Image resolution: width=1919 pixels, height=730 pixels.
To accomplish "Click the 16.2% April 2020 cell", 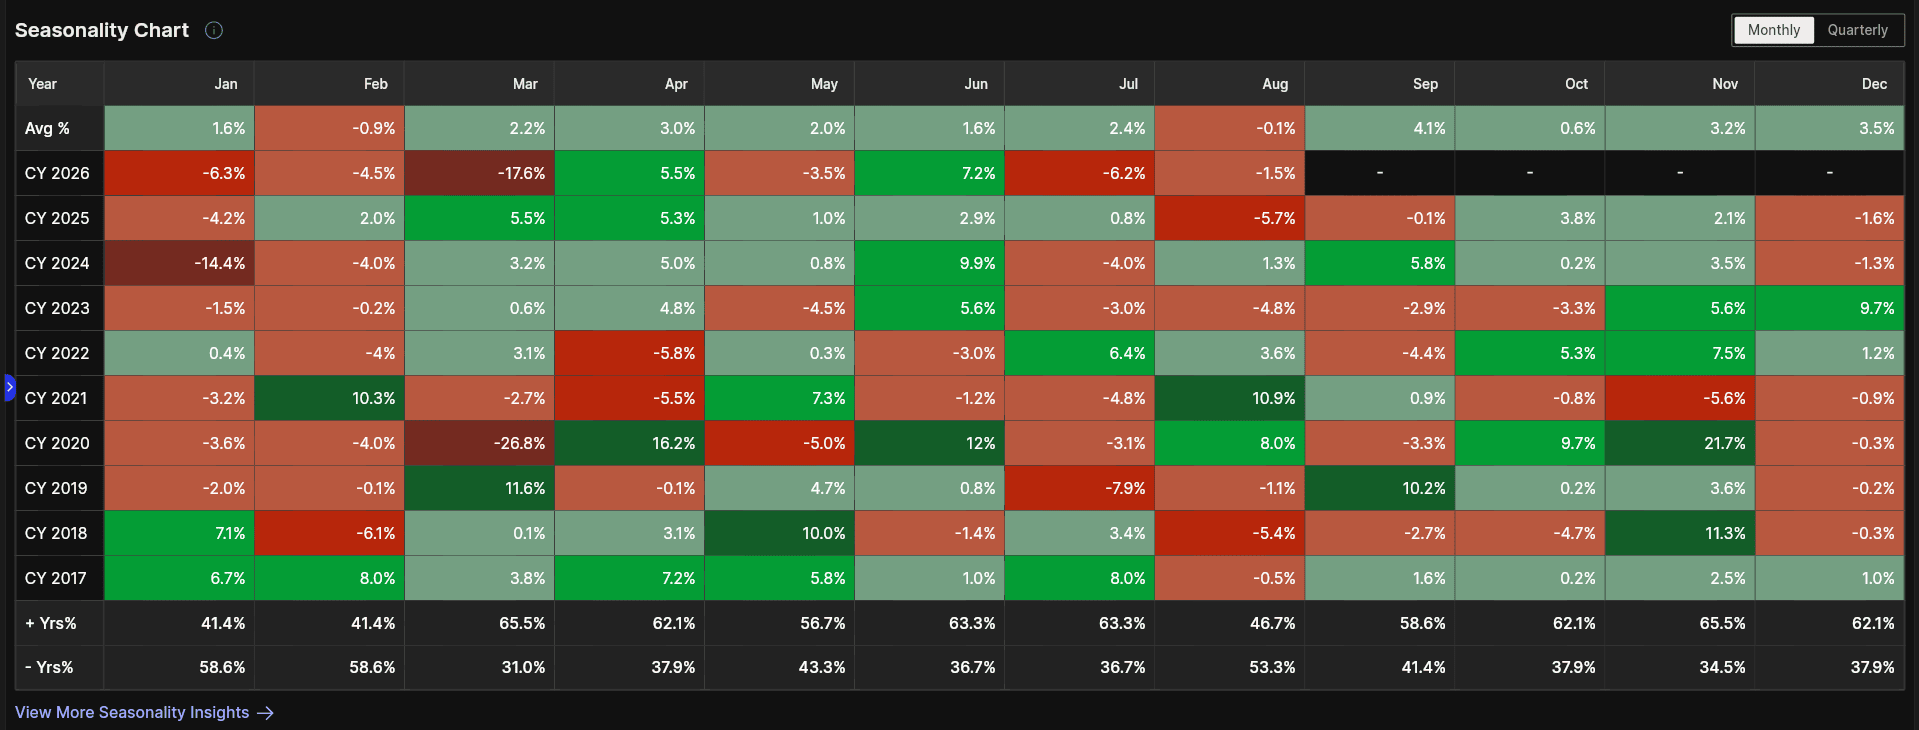I will (630, 443).
